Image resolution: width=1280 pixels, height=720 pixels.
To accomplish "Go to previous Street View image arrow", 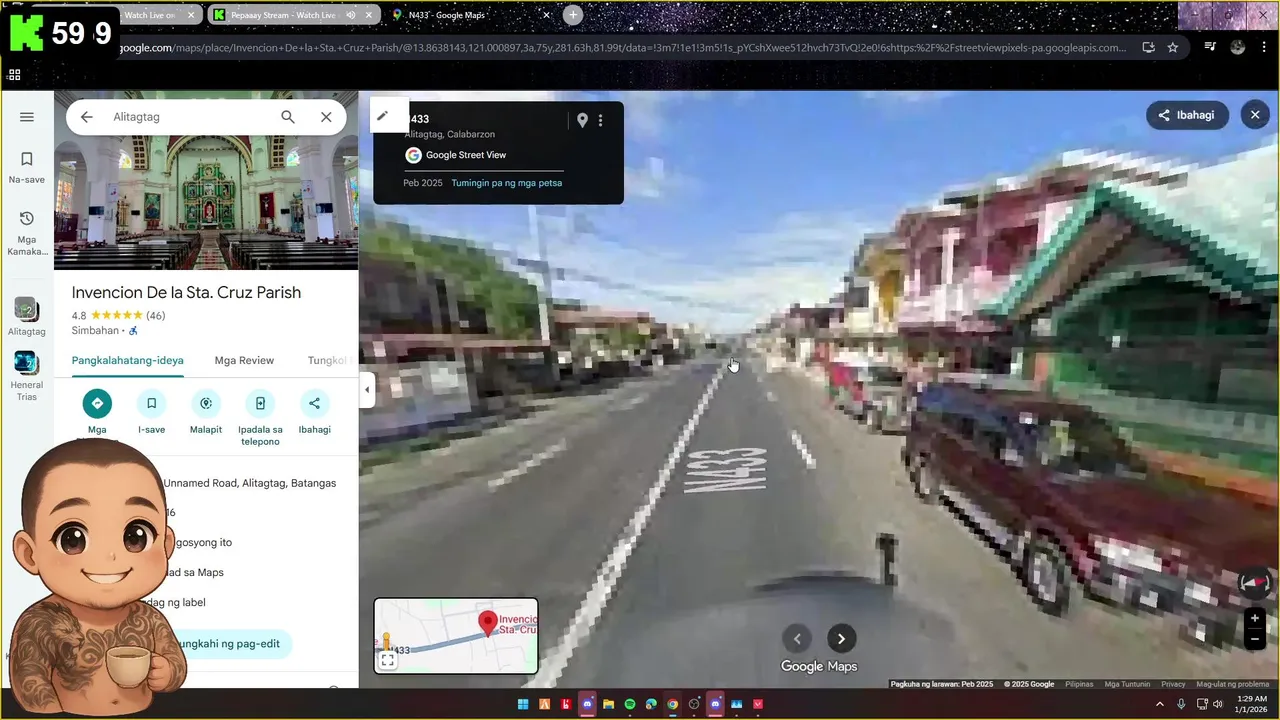I will coord(797,639).
